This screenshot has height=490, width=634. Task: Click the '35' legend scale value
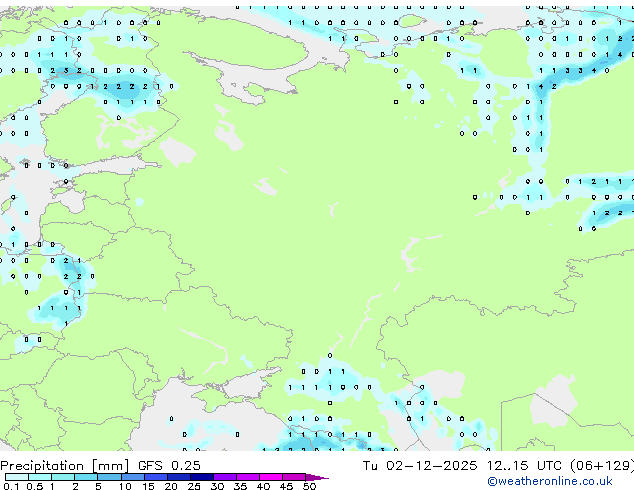(x=240, y=486)
